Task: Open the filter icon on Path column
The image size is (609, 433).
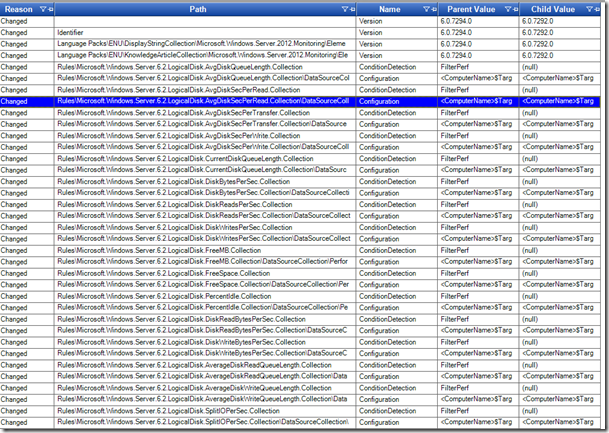Action: click(x=345, y=9)
